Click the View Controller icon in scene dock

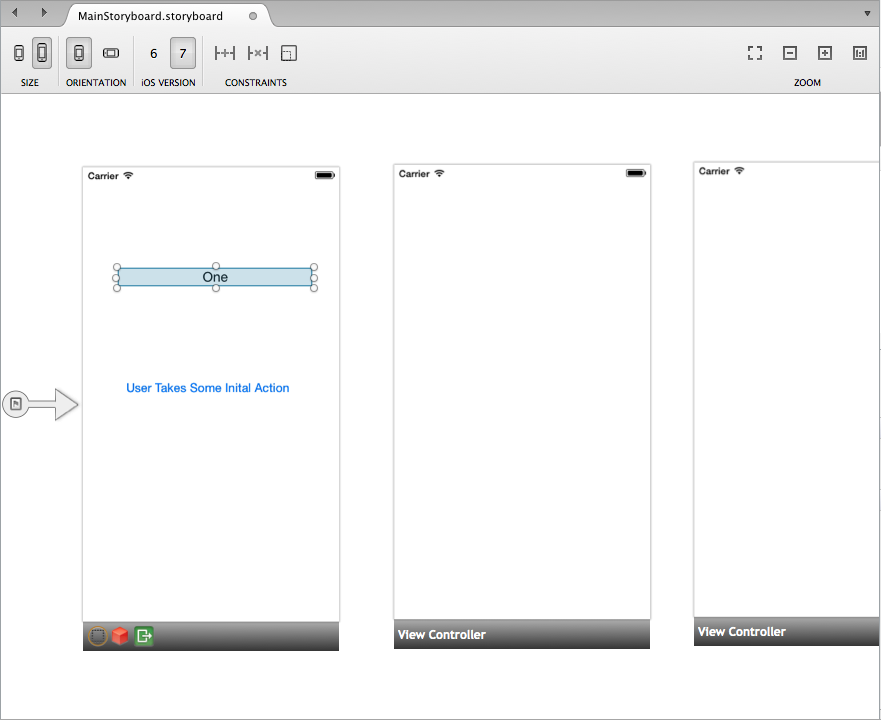click(x=97, y=635)
